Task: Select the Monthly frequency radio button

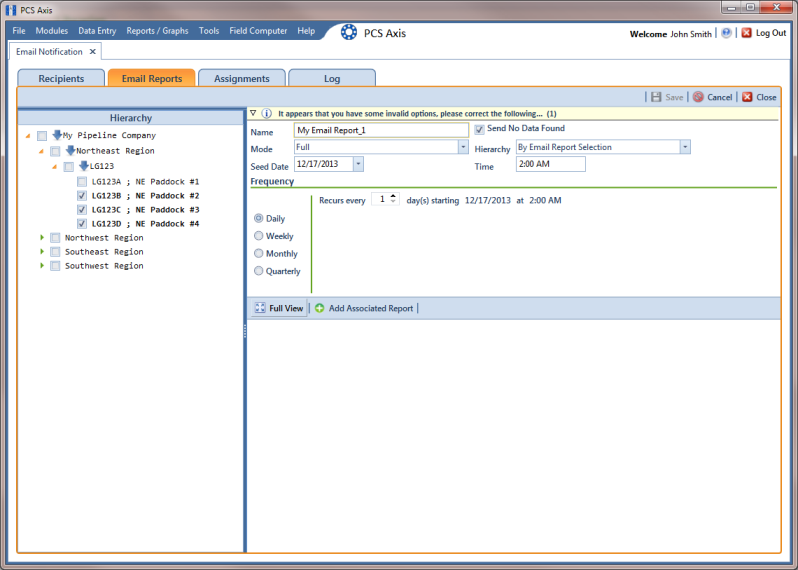Action: point(259,253)
